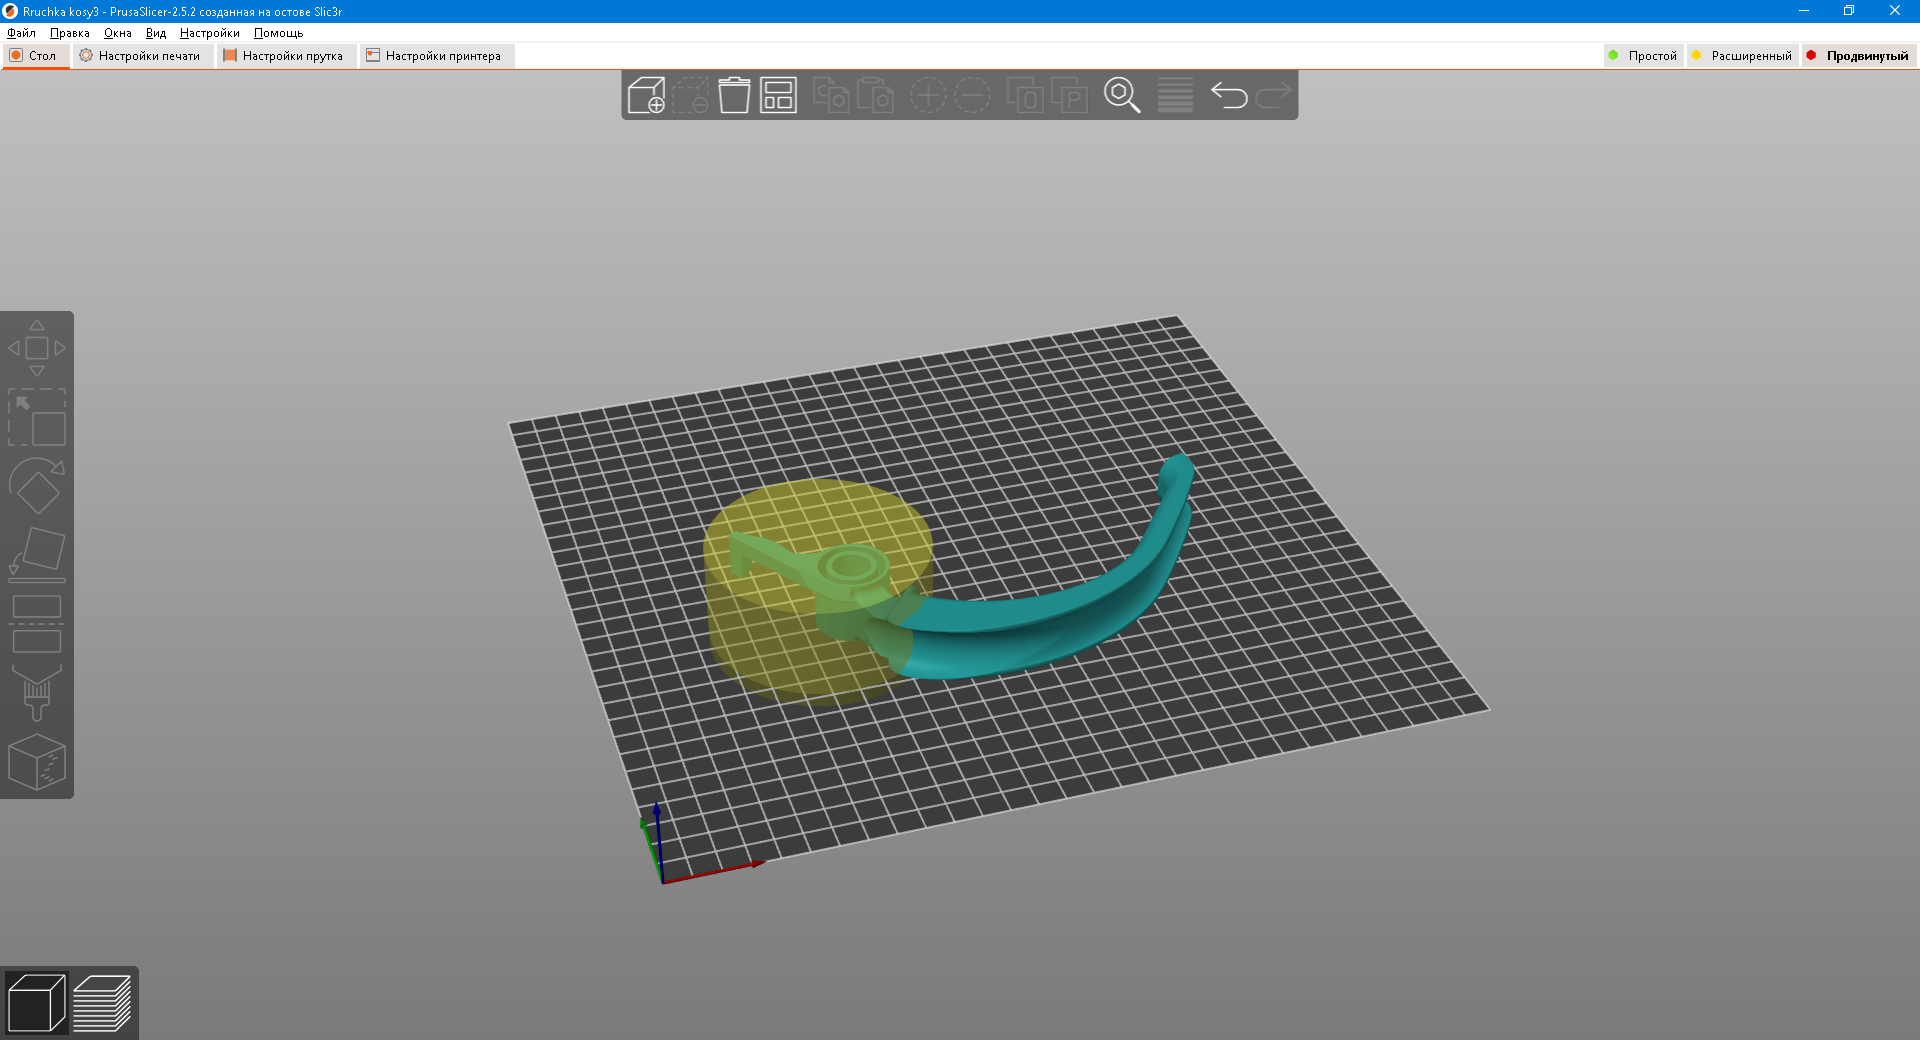
Task: Click the Add object cube icon
Action: (646, 96)
